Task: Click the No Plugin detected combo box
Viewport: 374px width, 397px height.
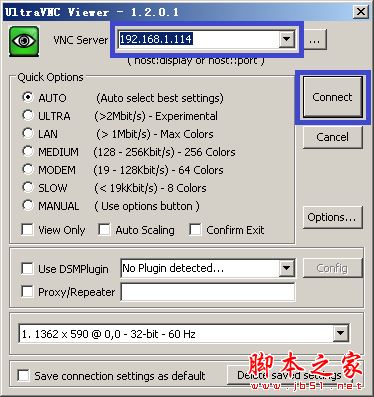Action: click(x=208, y=268)
